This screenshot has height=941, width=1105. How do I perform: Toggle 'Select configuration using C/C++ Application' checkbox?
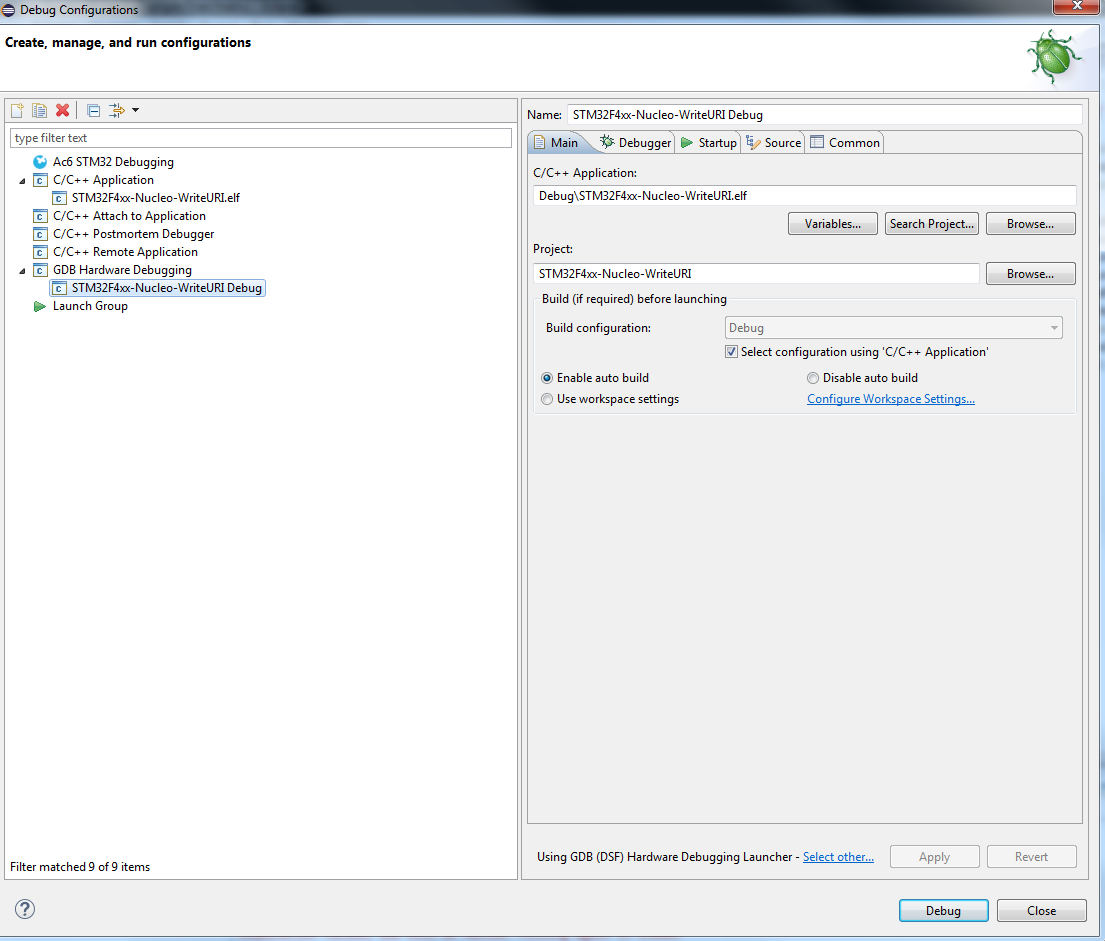click(731, 352)
